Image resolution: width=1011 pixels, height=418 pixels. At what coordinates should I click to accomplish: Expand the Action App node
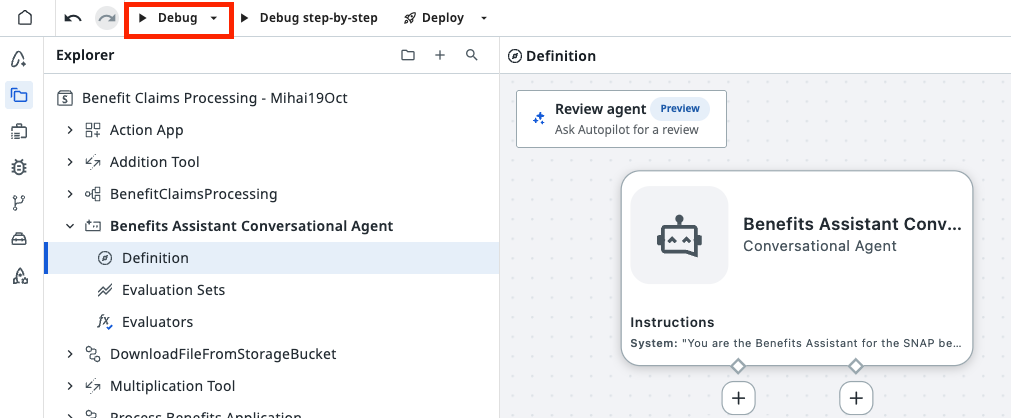point(70,130)
